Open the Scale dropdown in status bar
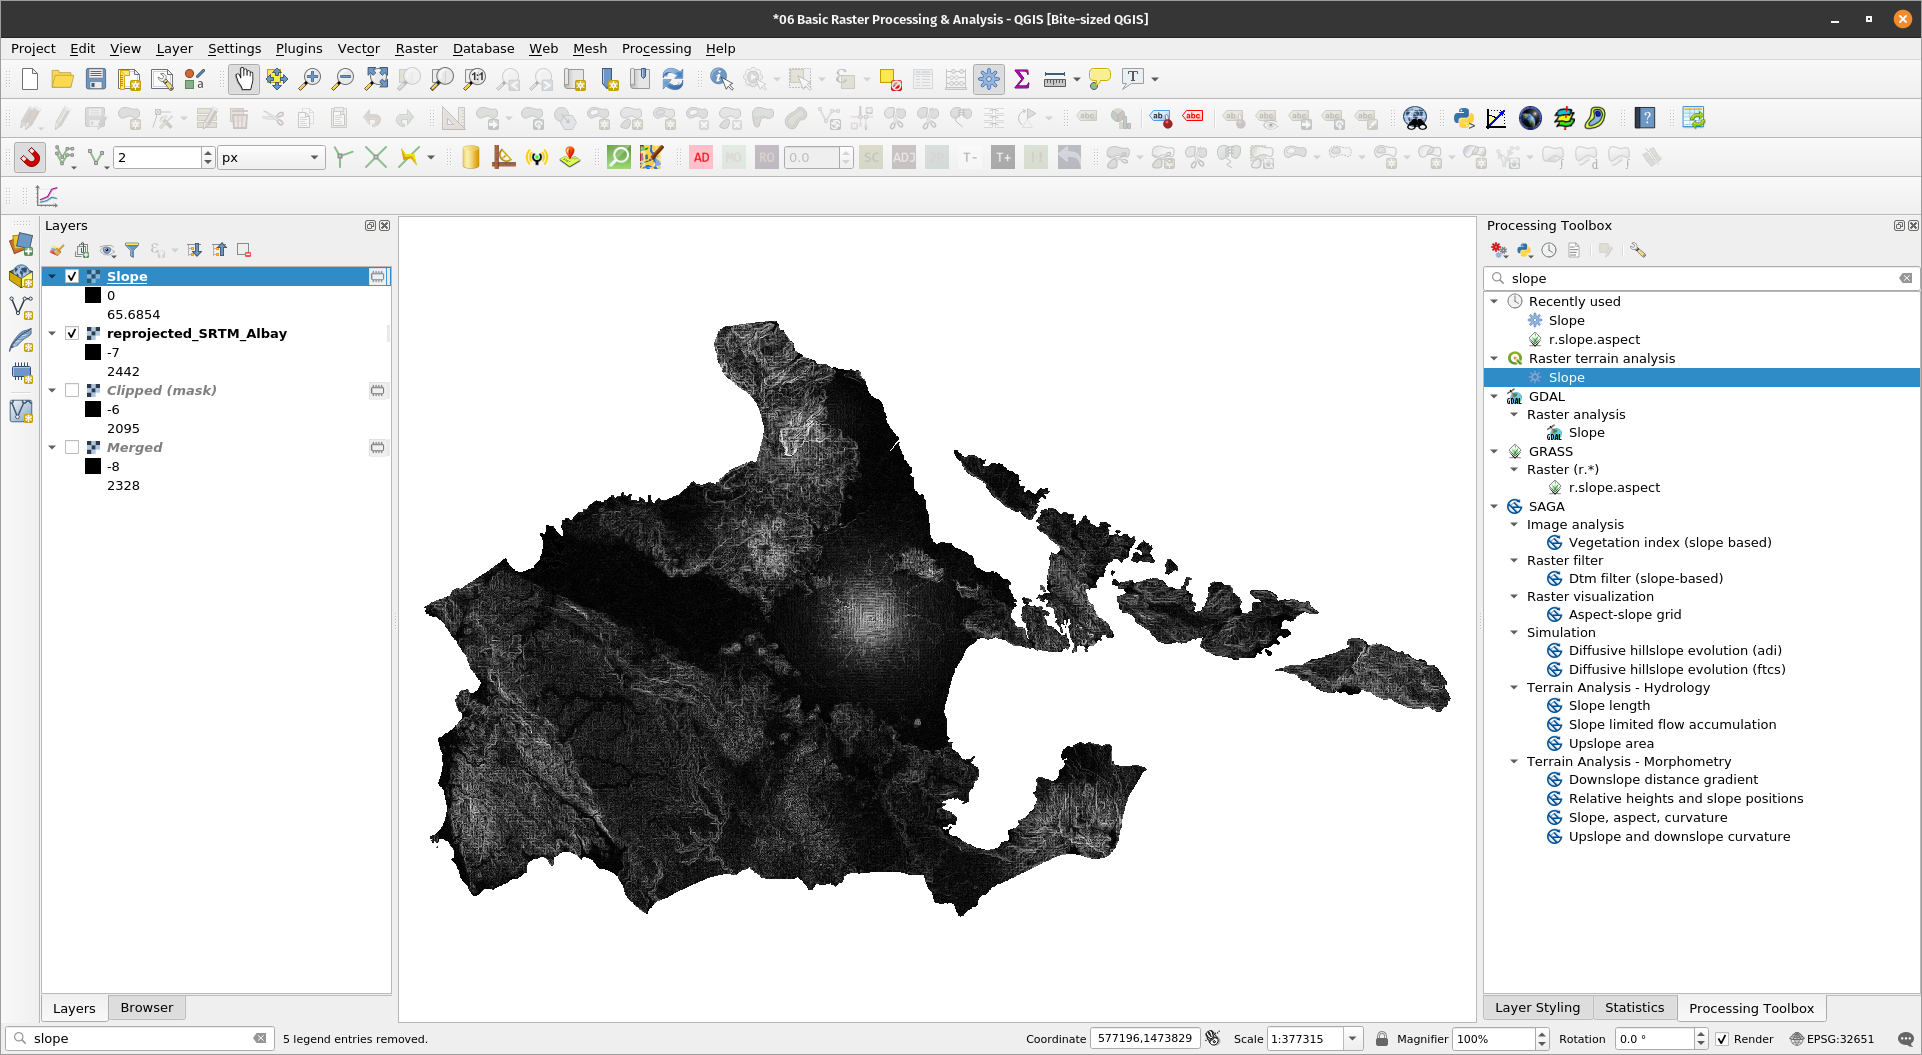Image resolution: width=1922 pixels, height=1055 pixels. coord(1352,1039)
